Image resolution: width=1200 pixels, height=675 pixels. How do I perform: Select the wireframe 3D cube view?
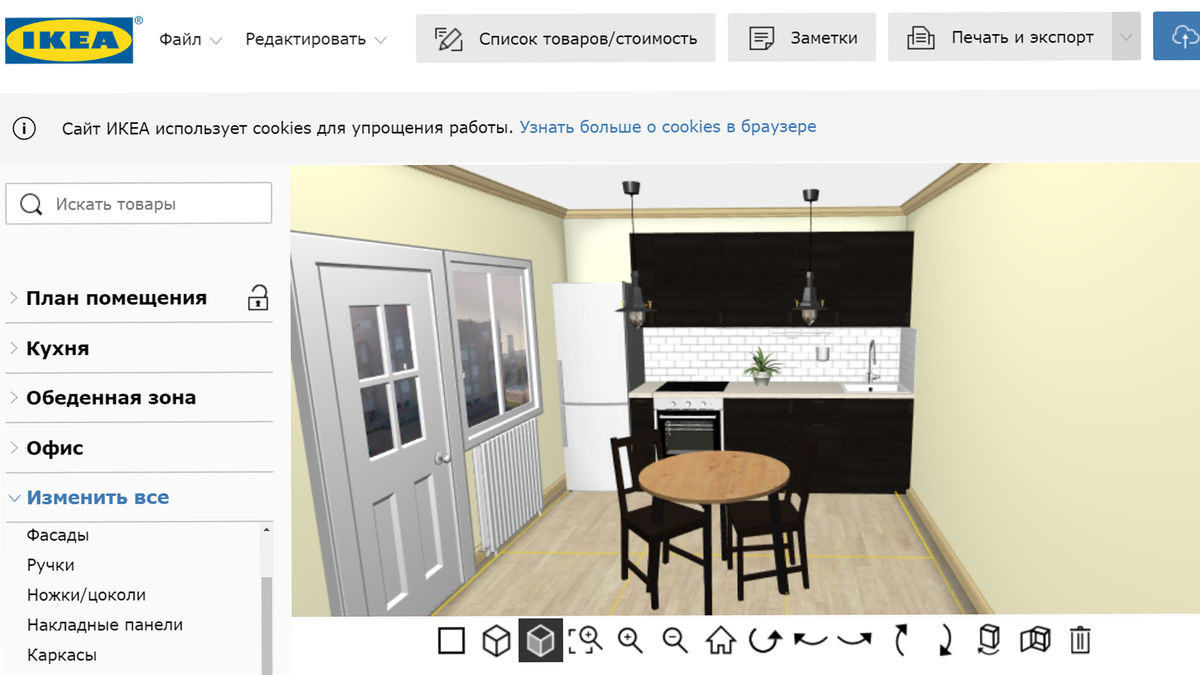(496, 640)
